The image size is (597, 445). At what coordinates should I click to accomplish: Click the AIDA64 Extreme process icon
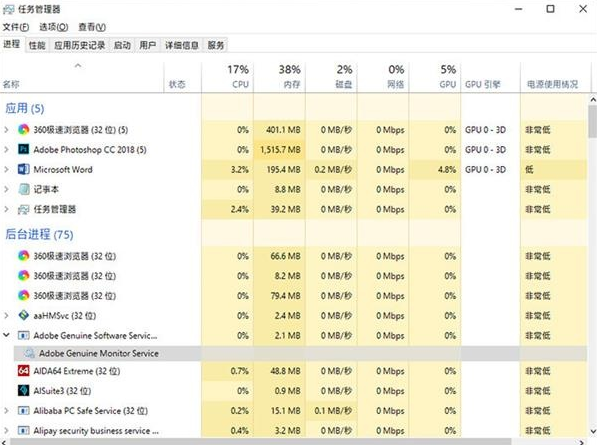coord(23,370)
